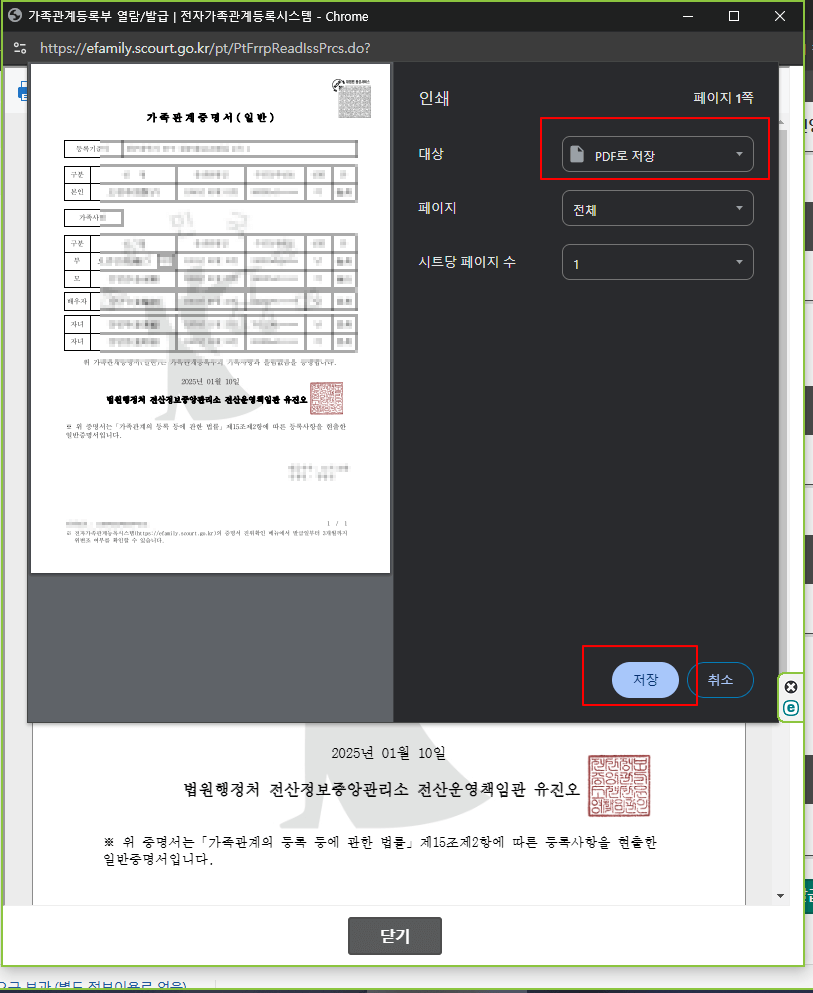The width and height of the screenshot is (813, 993).
Task: Click the floating 'e' extension icon
Action: (x=790, y=708)
